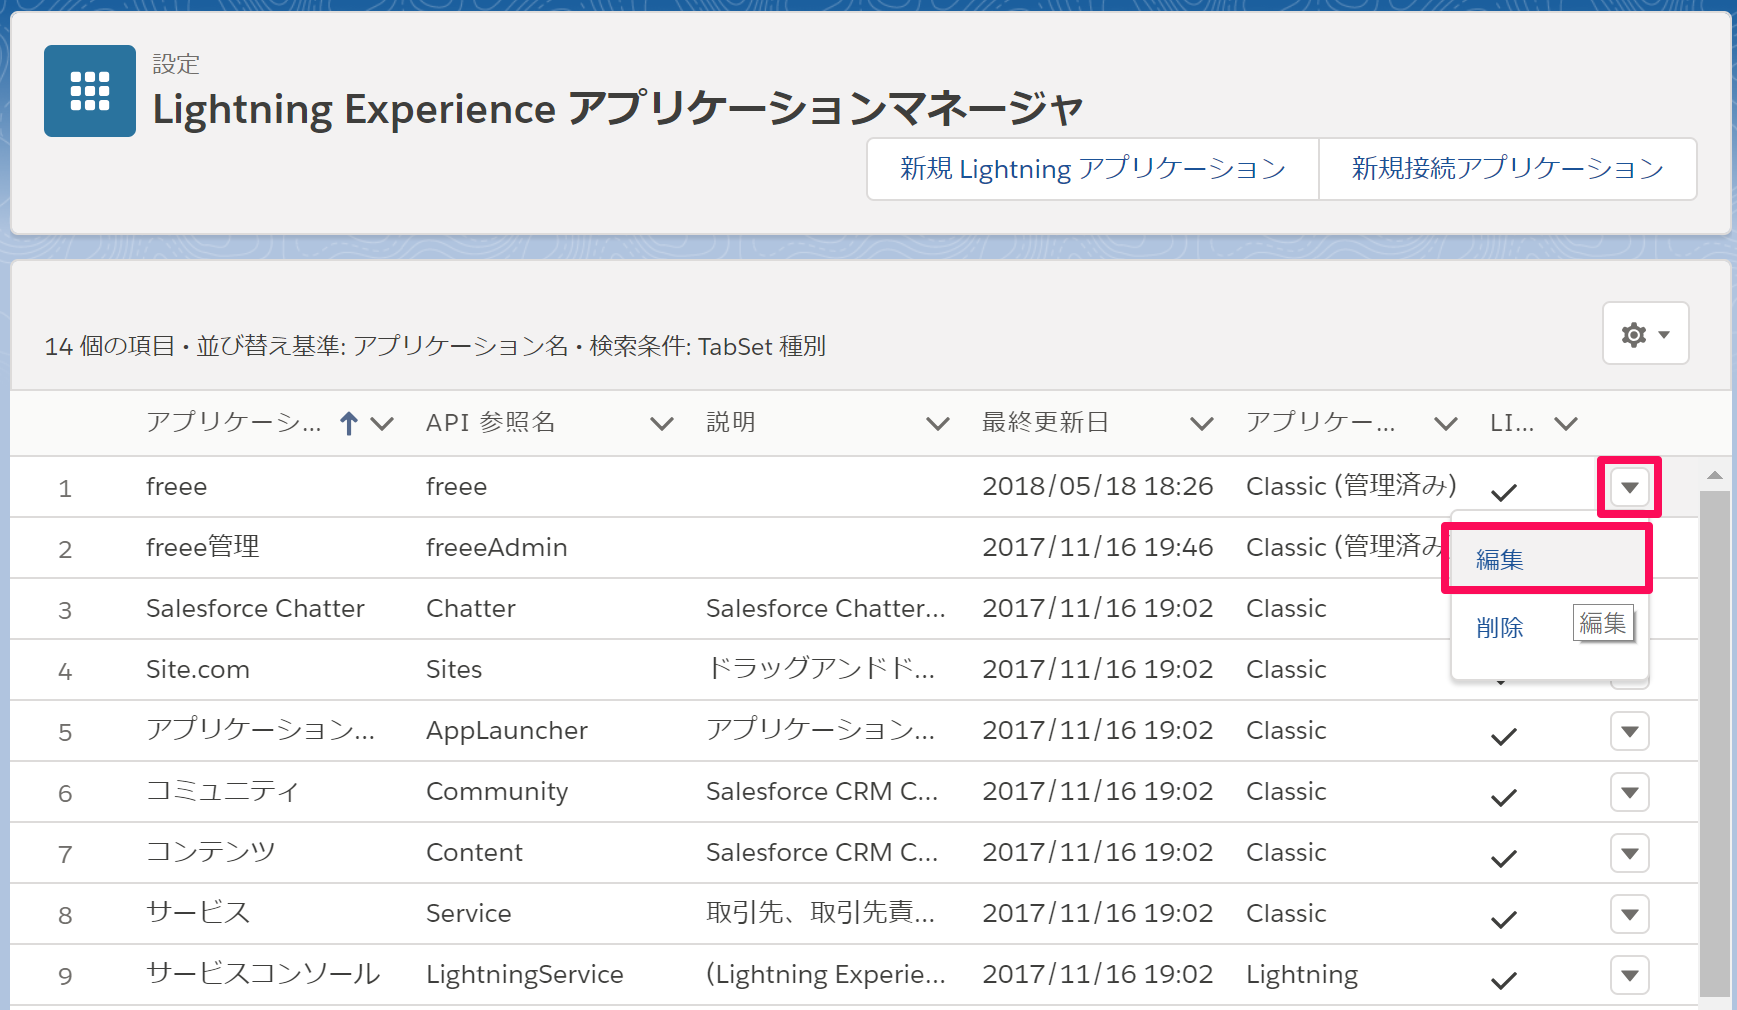1737x1010 pixels.
Task: Select the Site.com application name cell
Action: tap(198, 669)
